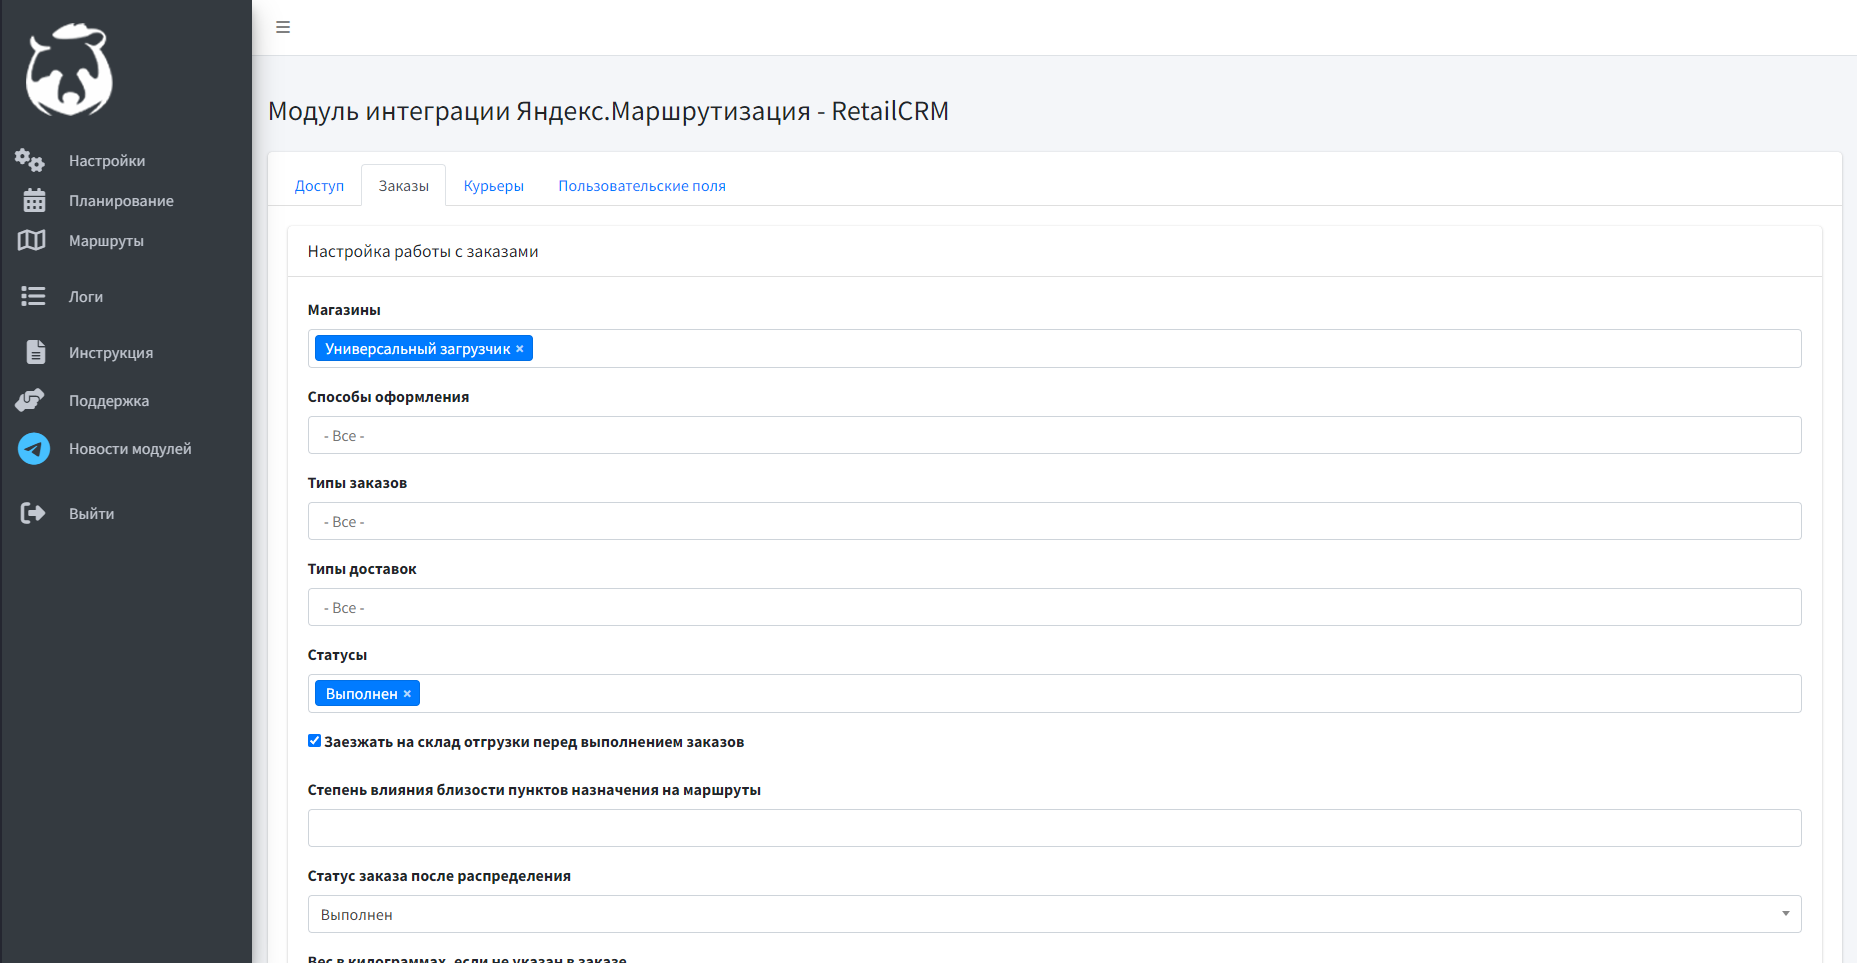Viewport: 1857px width, 963px height.
Task: Click Выйти to log out
Action: click(x=91, y=513)
